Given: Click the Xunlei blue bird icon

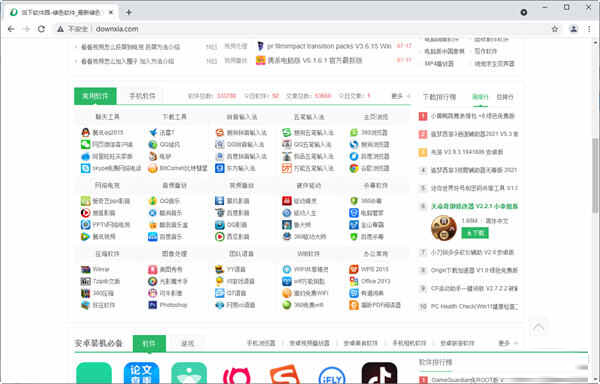Looking at the screenshot, I should pyautogui.click(x=153, y=132).
